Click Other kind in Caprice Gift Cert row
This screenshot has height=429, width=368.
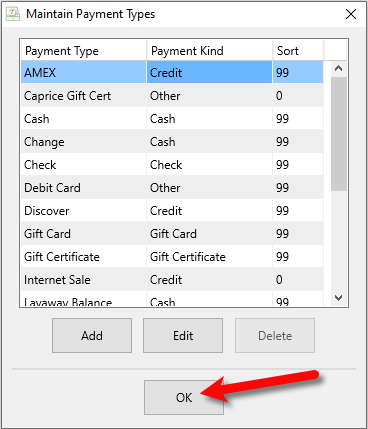210,96
